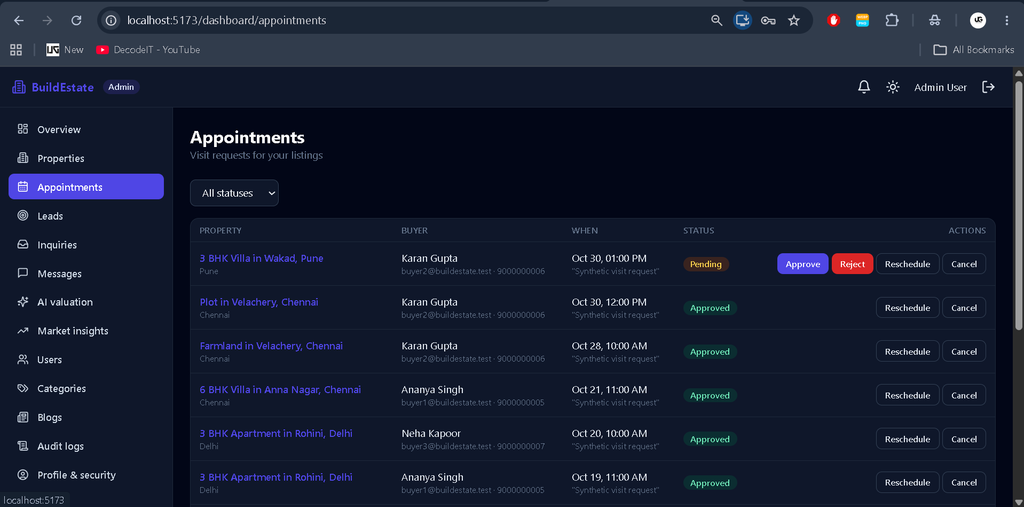Toggle light theme sun icon
This screenshot has width=1024, height=507.
(x=893, y=87)
